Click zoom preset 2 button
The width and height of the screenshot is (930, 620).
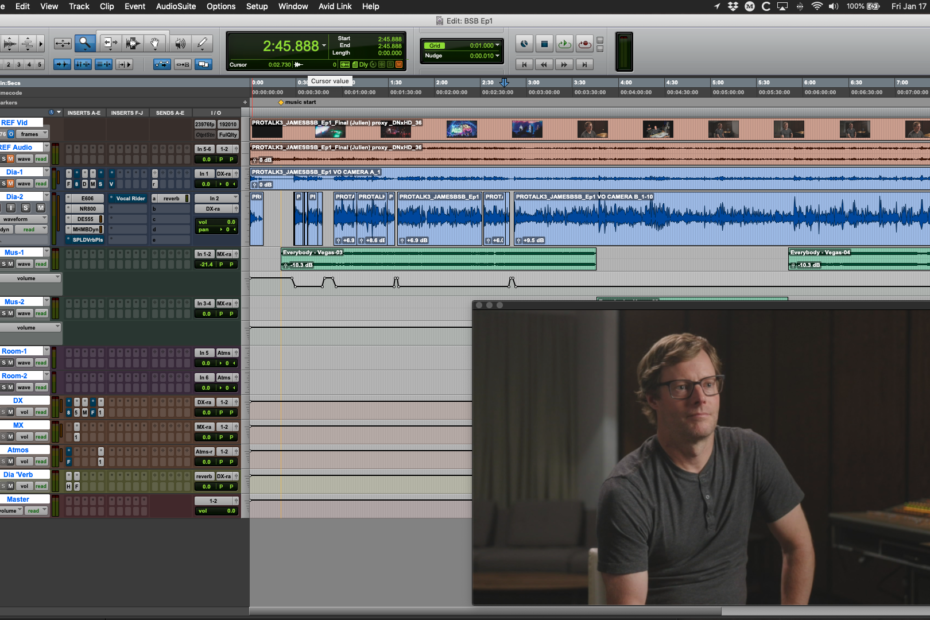click(x=8, y=64)
